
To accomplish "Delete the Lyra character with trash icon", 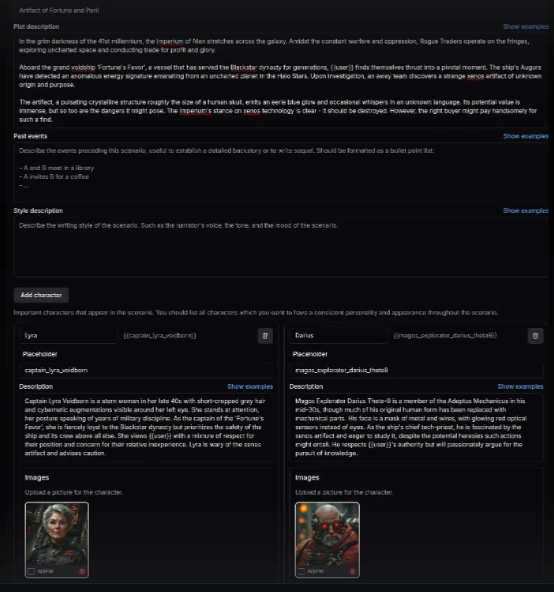I will [x=265, y=336].
